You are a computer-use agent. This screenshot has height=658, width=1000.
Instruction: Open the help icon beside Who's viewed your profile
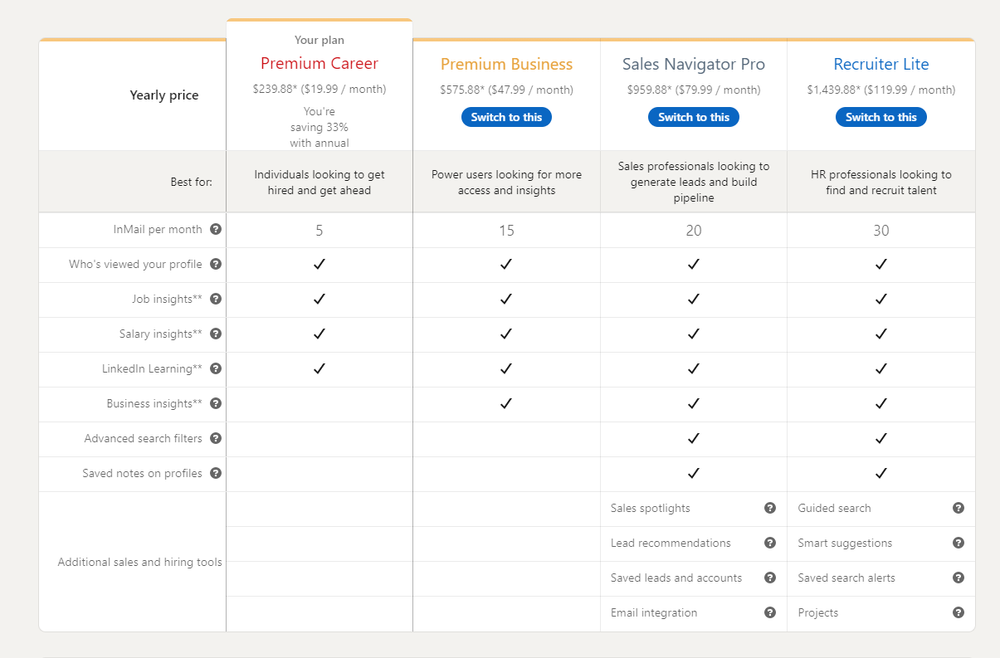[x=216, y=264]
